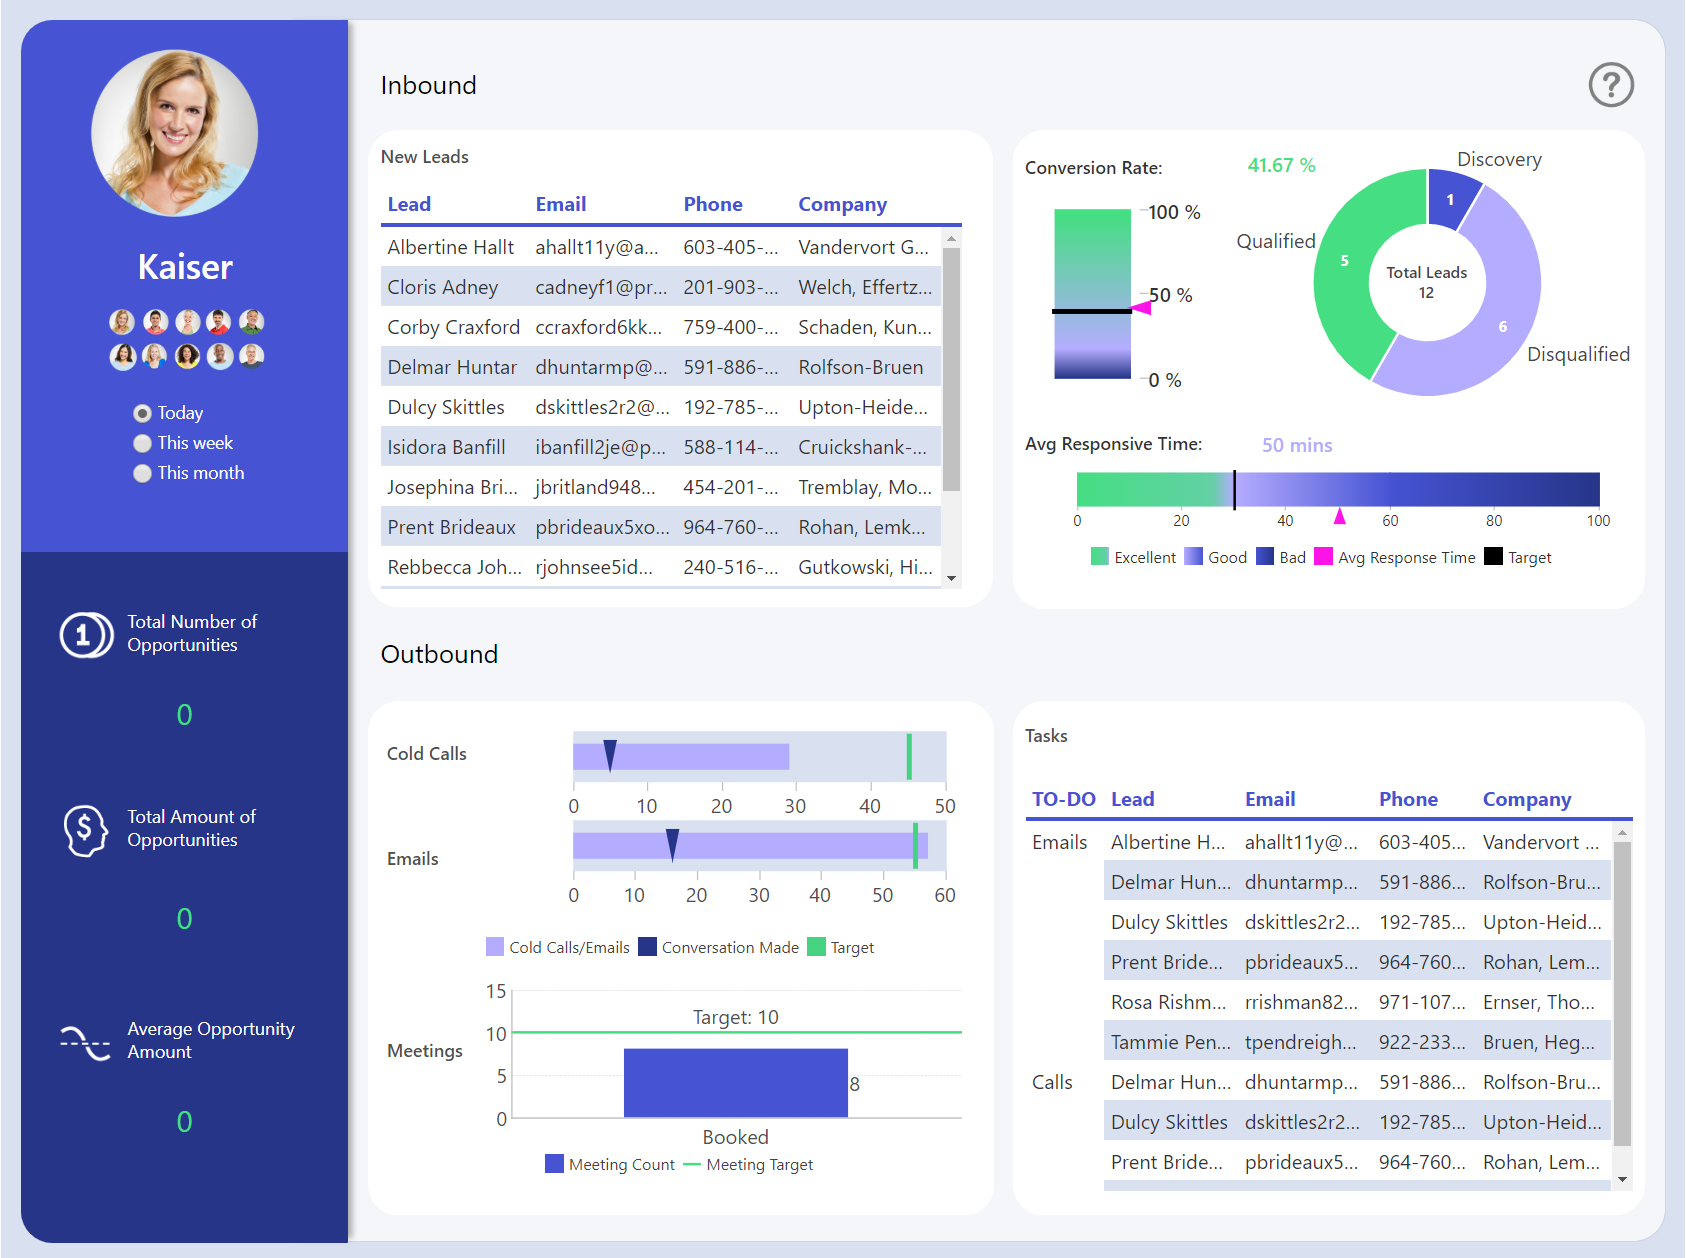Screen dimensions: 1686x1258
Task: Click the wave icon beside Average Opportunity Amount
Action: pyautogui.click(x=86, y=1041)
